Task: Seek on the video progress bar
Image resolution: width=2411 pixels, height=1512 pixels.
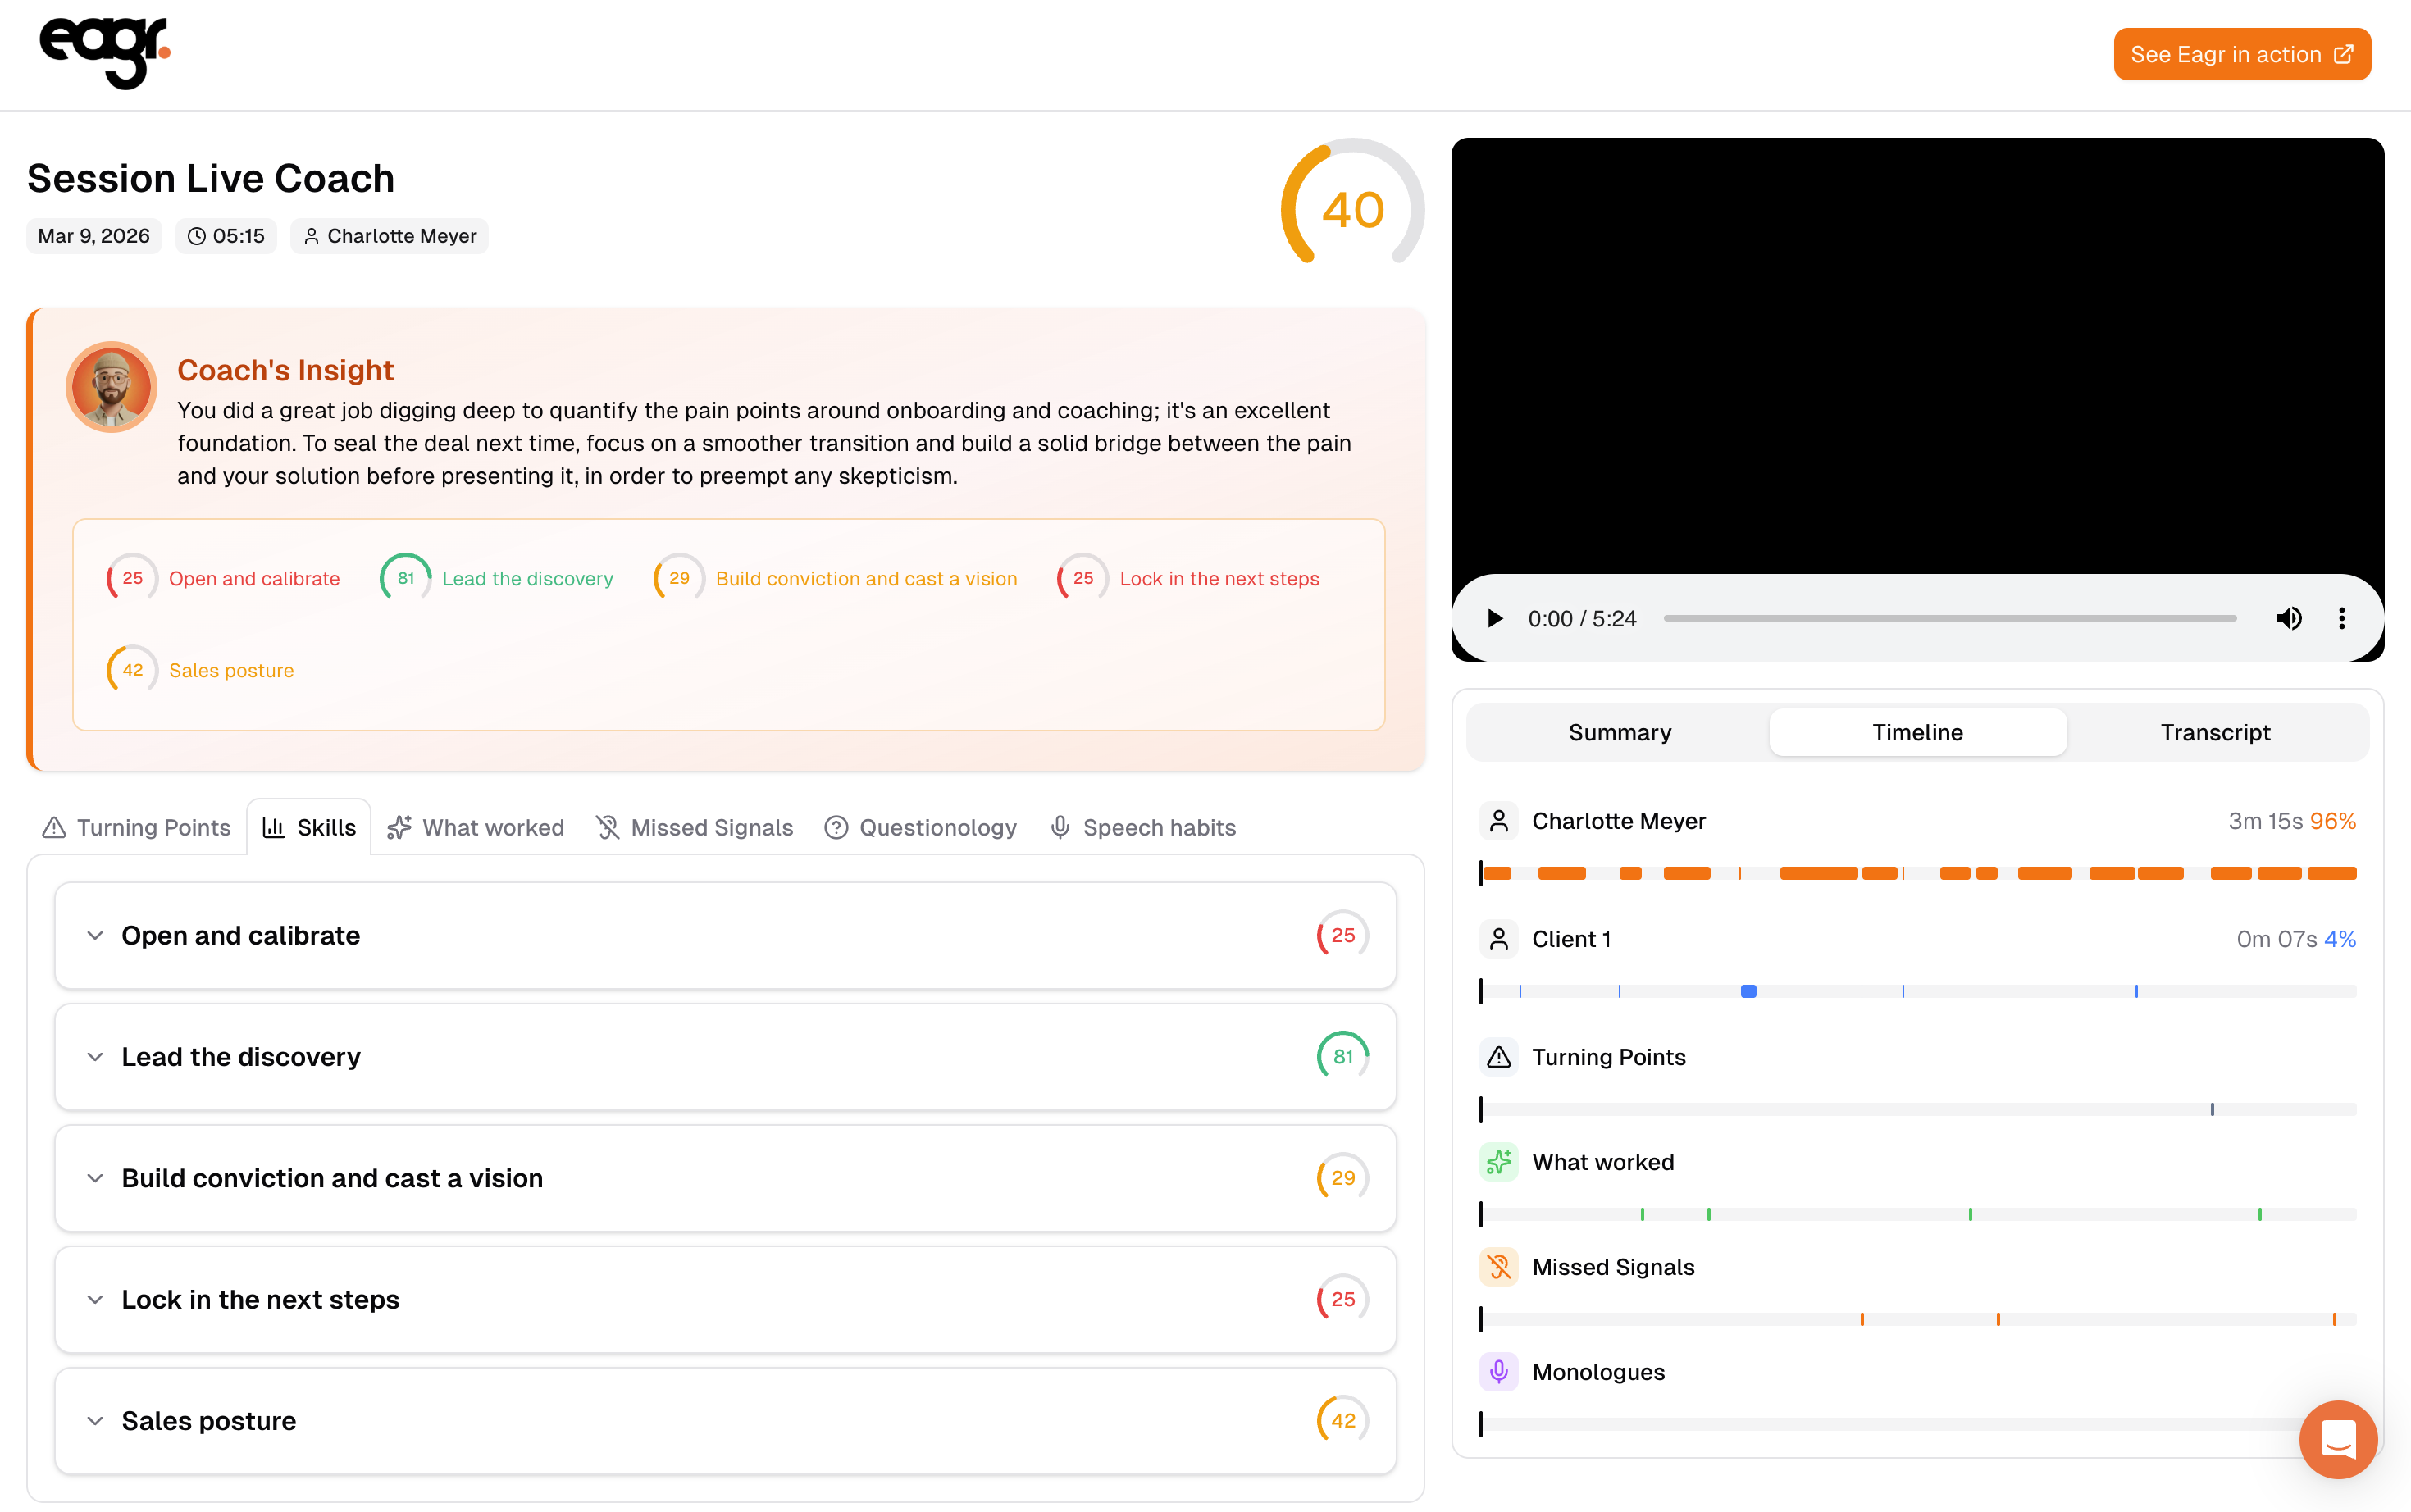Action: click(x=1949, y=618)
